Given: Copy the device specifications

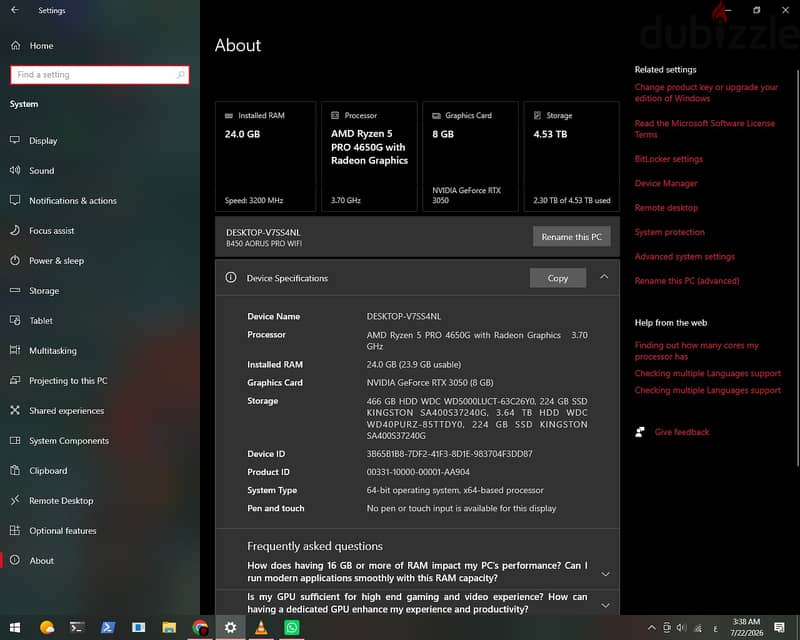Looking at the screenshot, I should [x=558, y=278].
